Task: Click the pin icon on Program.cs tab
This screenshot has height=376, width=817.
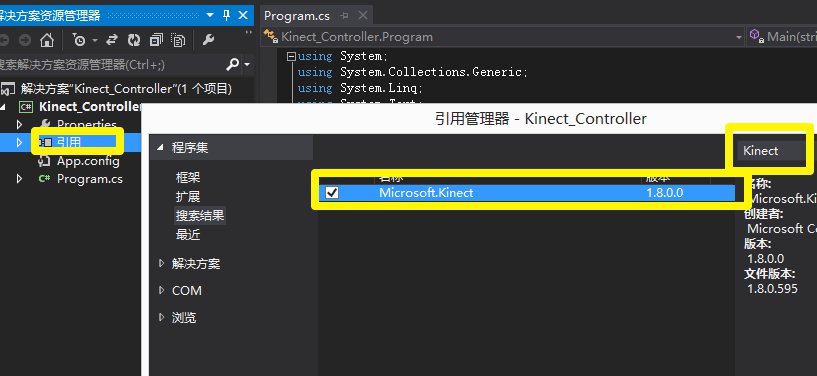Action: pyautogui.click(x=344, y=16)
